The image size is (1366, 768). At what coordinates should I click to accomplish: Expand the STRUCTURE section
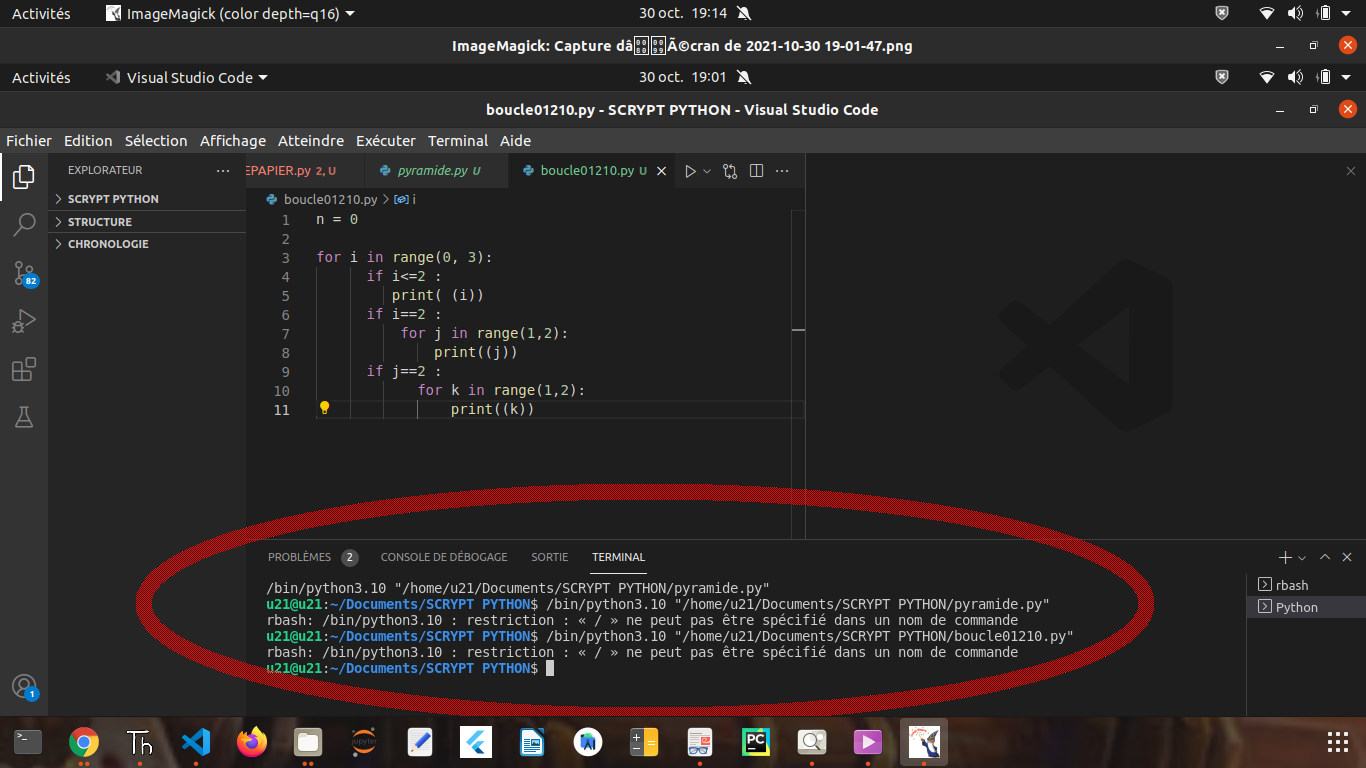148,222
